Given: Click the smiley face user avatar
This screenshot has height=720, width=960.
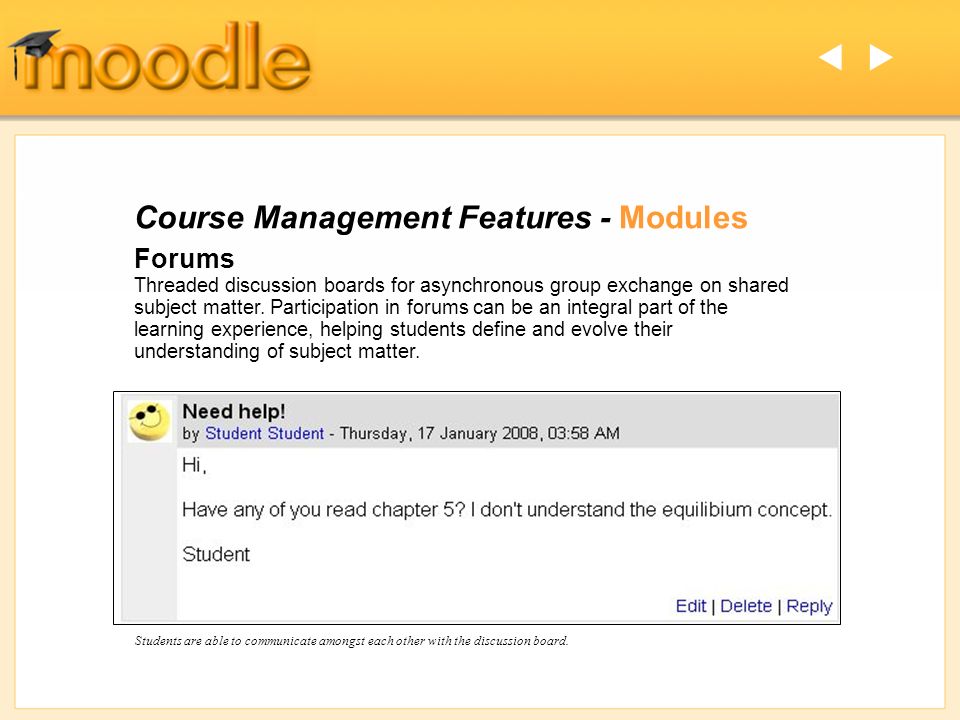Looking at the screenshot, I should point(149,421).
